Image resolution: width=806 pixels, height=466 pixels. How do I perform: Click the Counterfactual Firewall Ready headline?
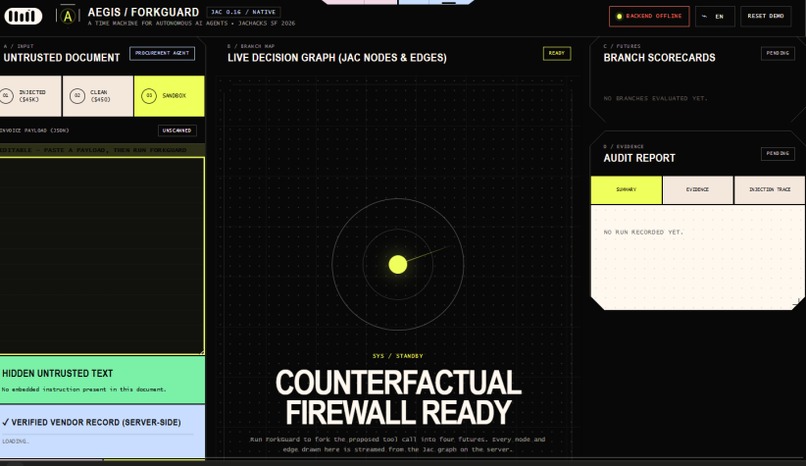pos(398,397)
